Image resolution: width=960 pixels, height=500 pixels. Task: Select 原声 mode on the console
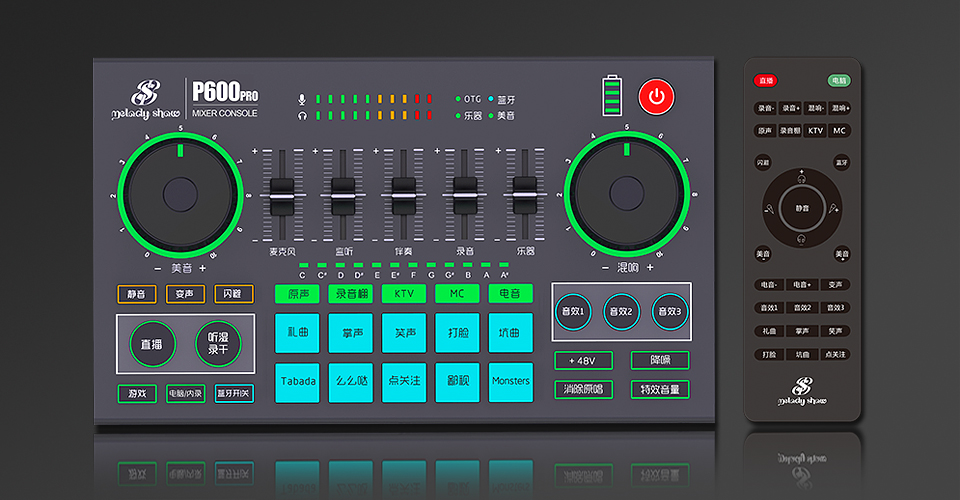(x=297, y=294)
